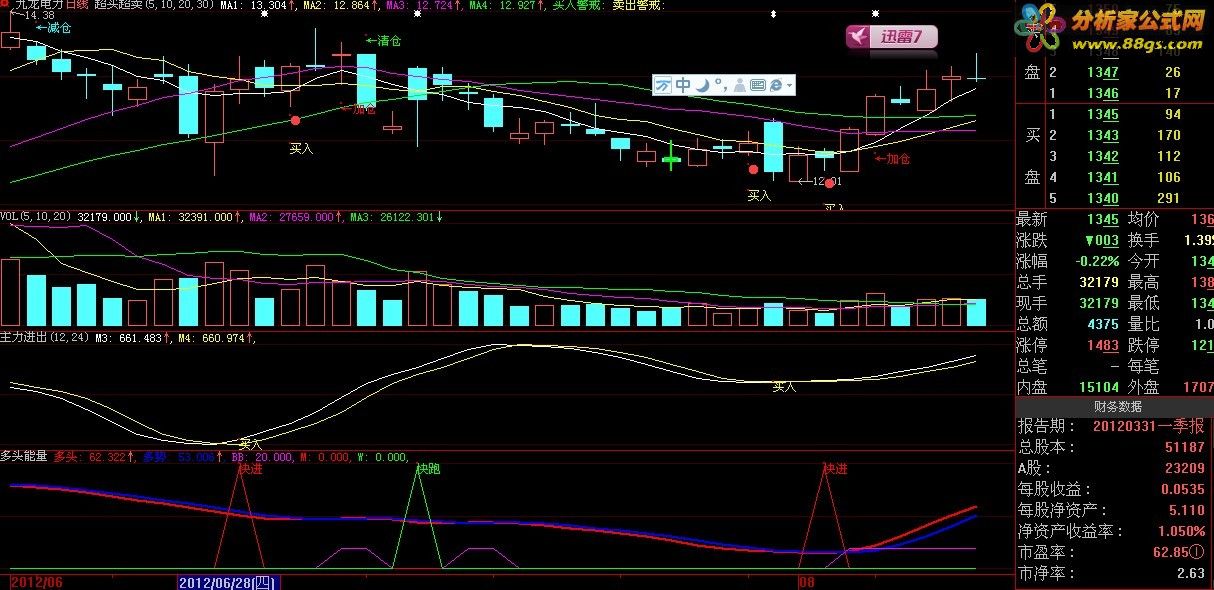Screen dimensions: 1214x590
Task: Select the highlighted date 2012/06/28(四)
Action: tap(228, 582)
